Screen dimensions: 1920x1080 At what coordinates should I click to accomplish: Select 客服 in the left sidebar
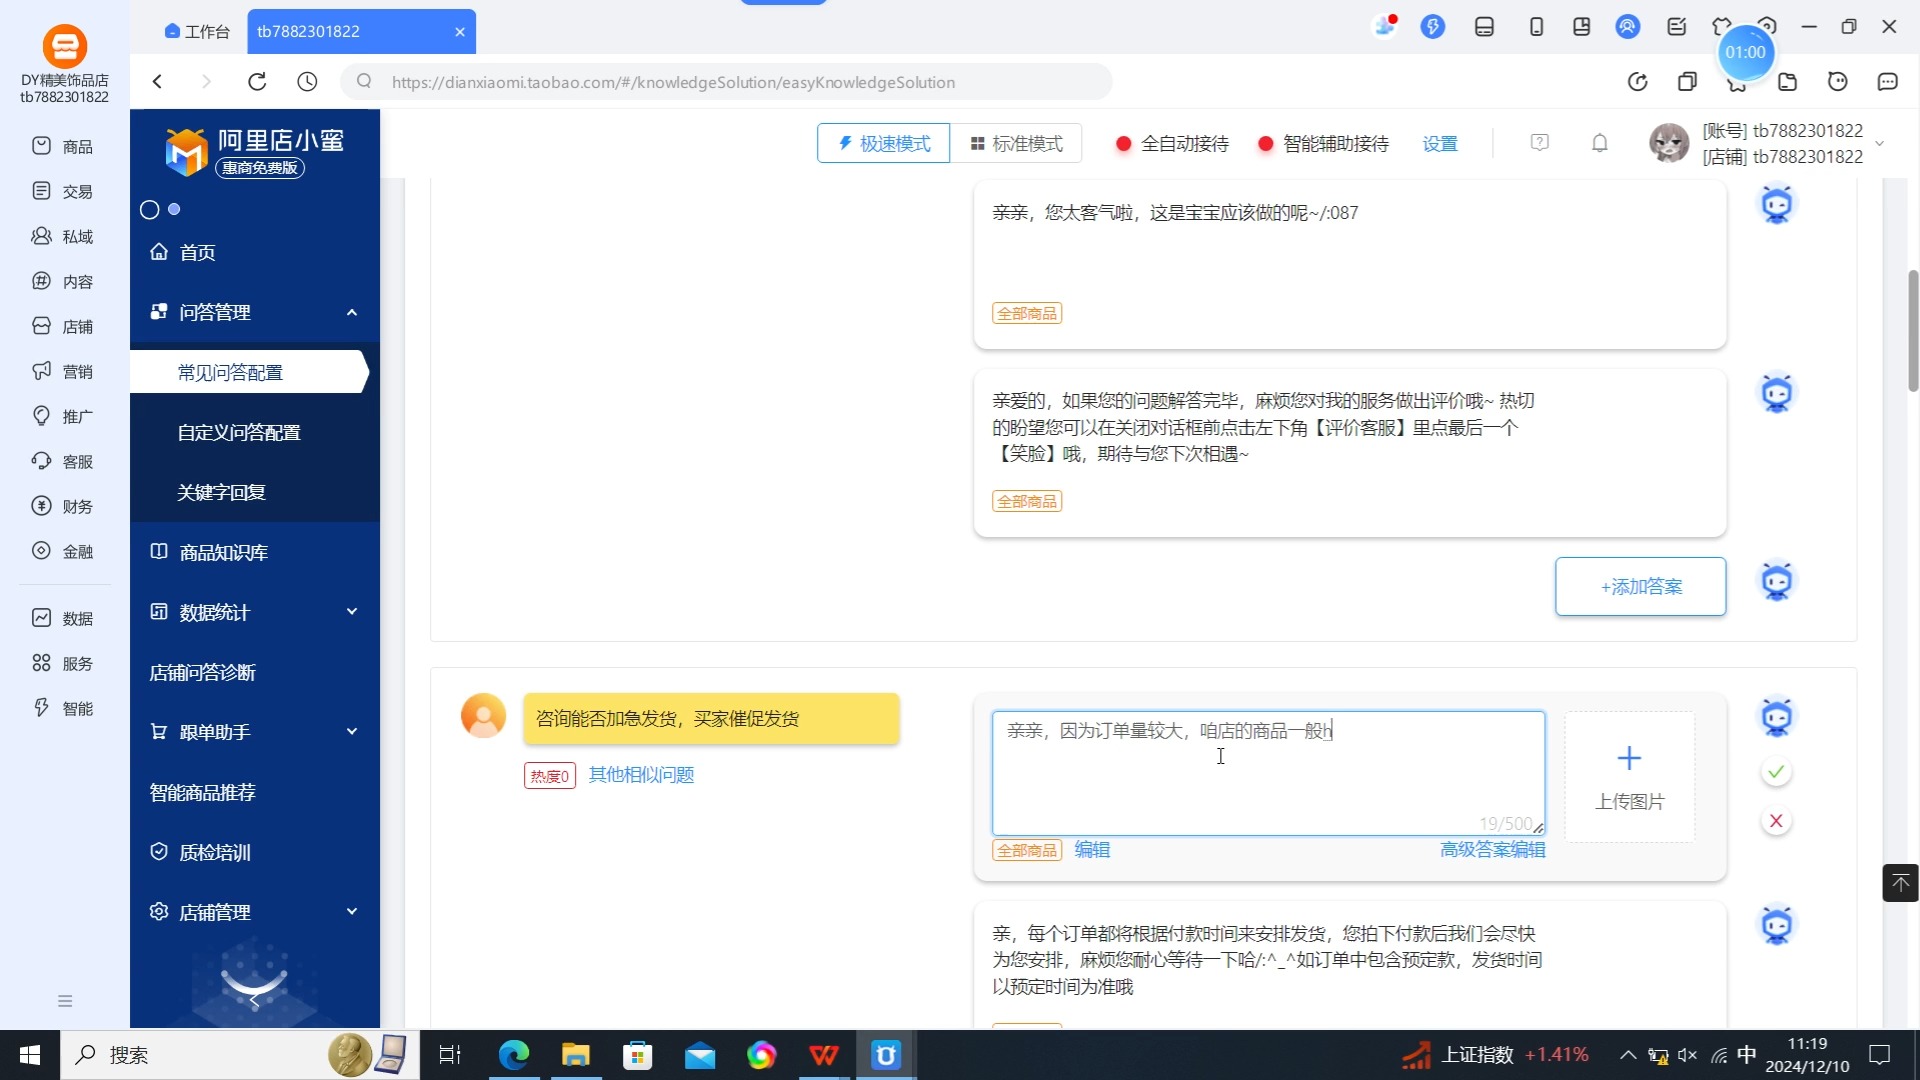(63, 461)
